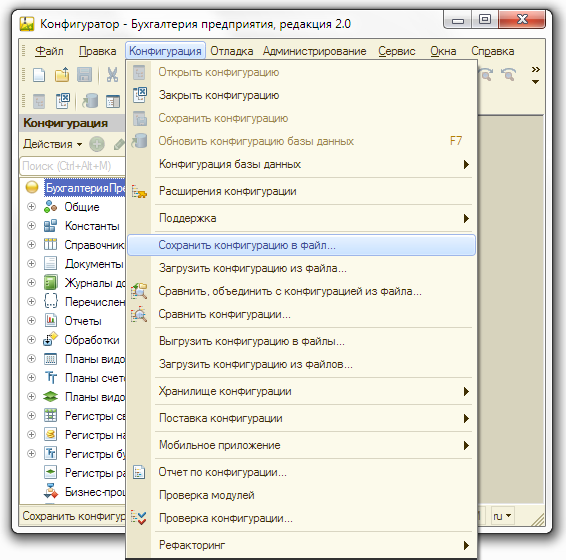Screen dimensions: 566x560
Task: Click the Отчет по конфигурации menu icon
Action: tap(139, 472)
